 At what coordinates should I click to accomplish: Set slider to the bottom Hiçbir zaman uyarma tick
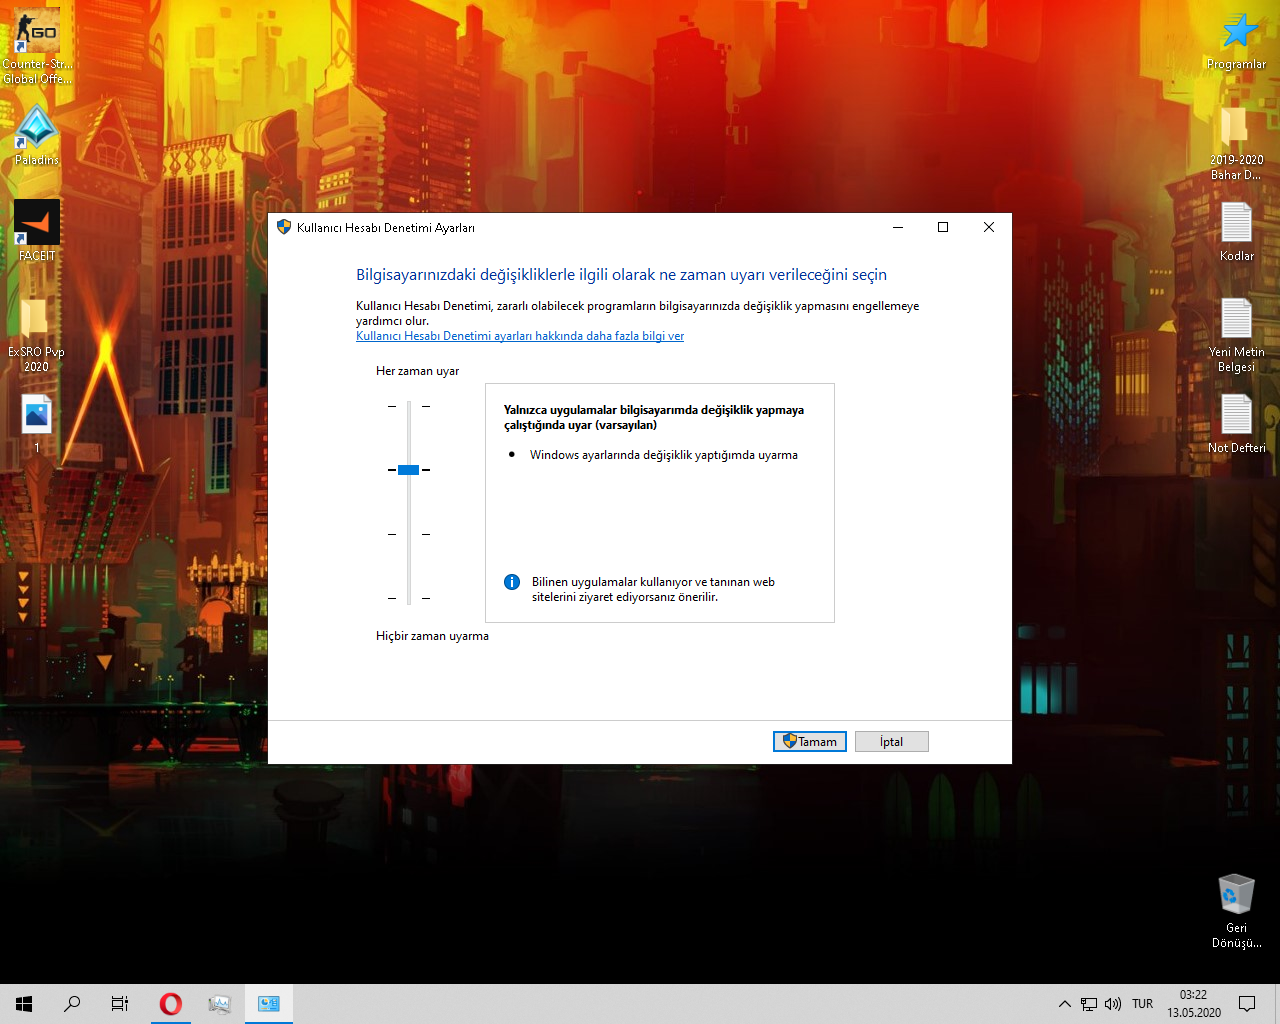[x=408, y=598]
